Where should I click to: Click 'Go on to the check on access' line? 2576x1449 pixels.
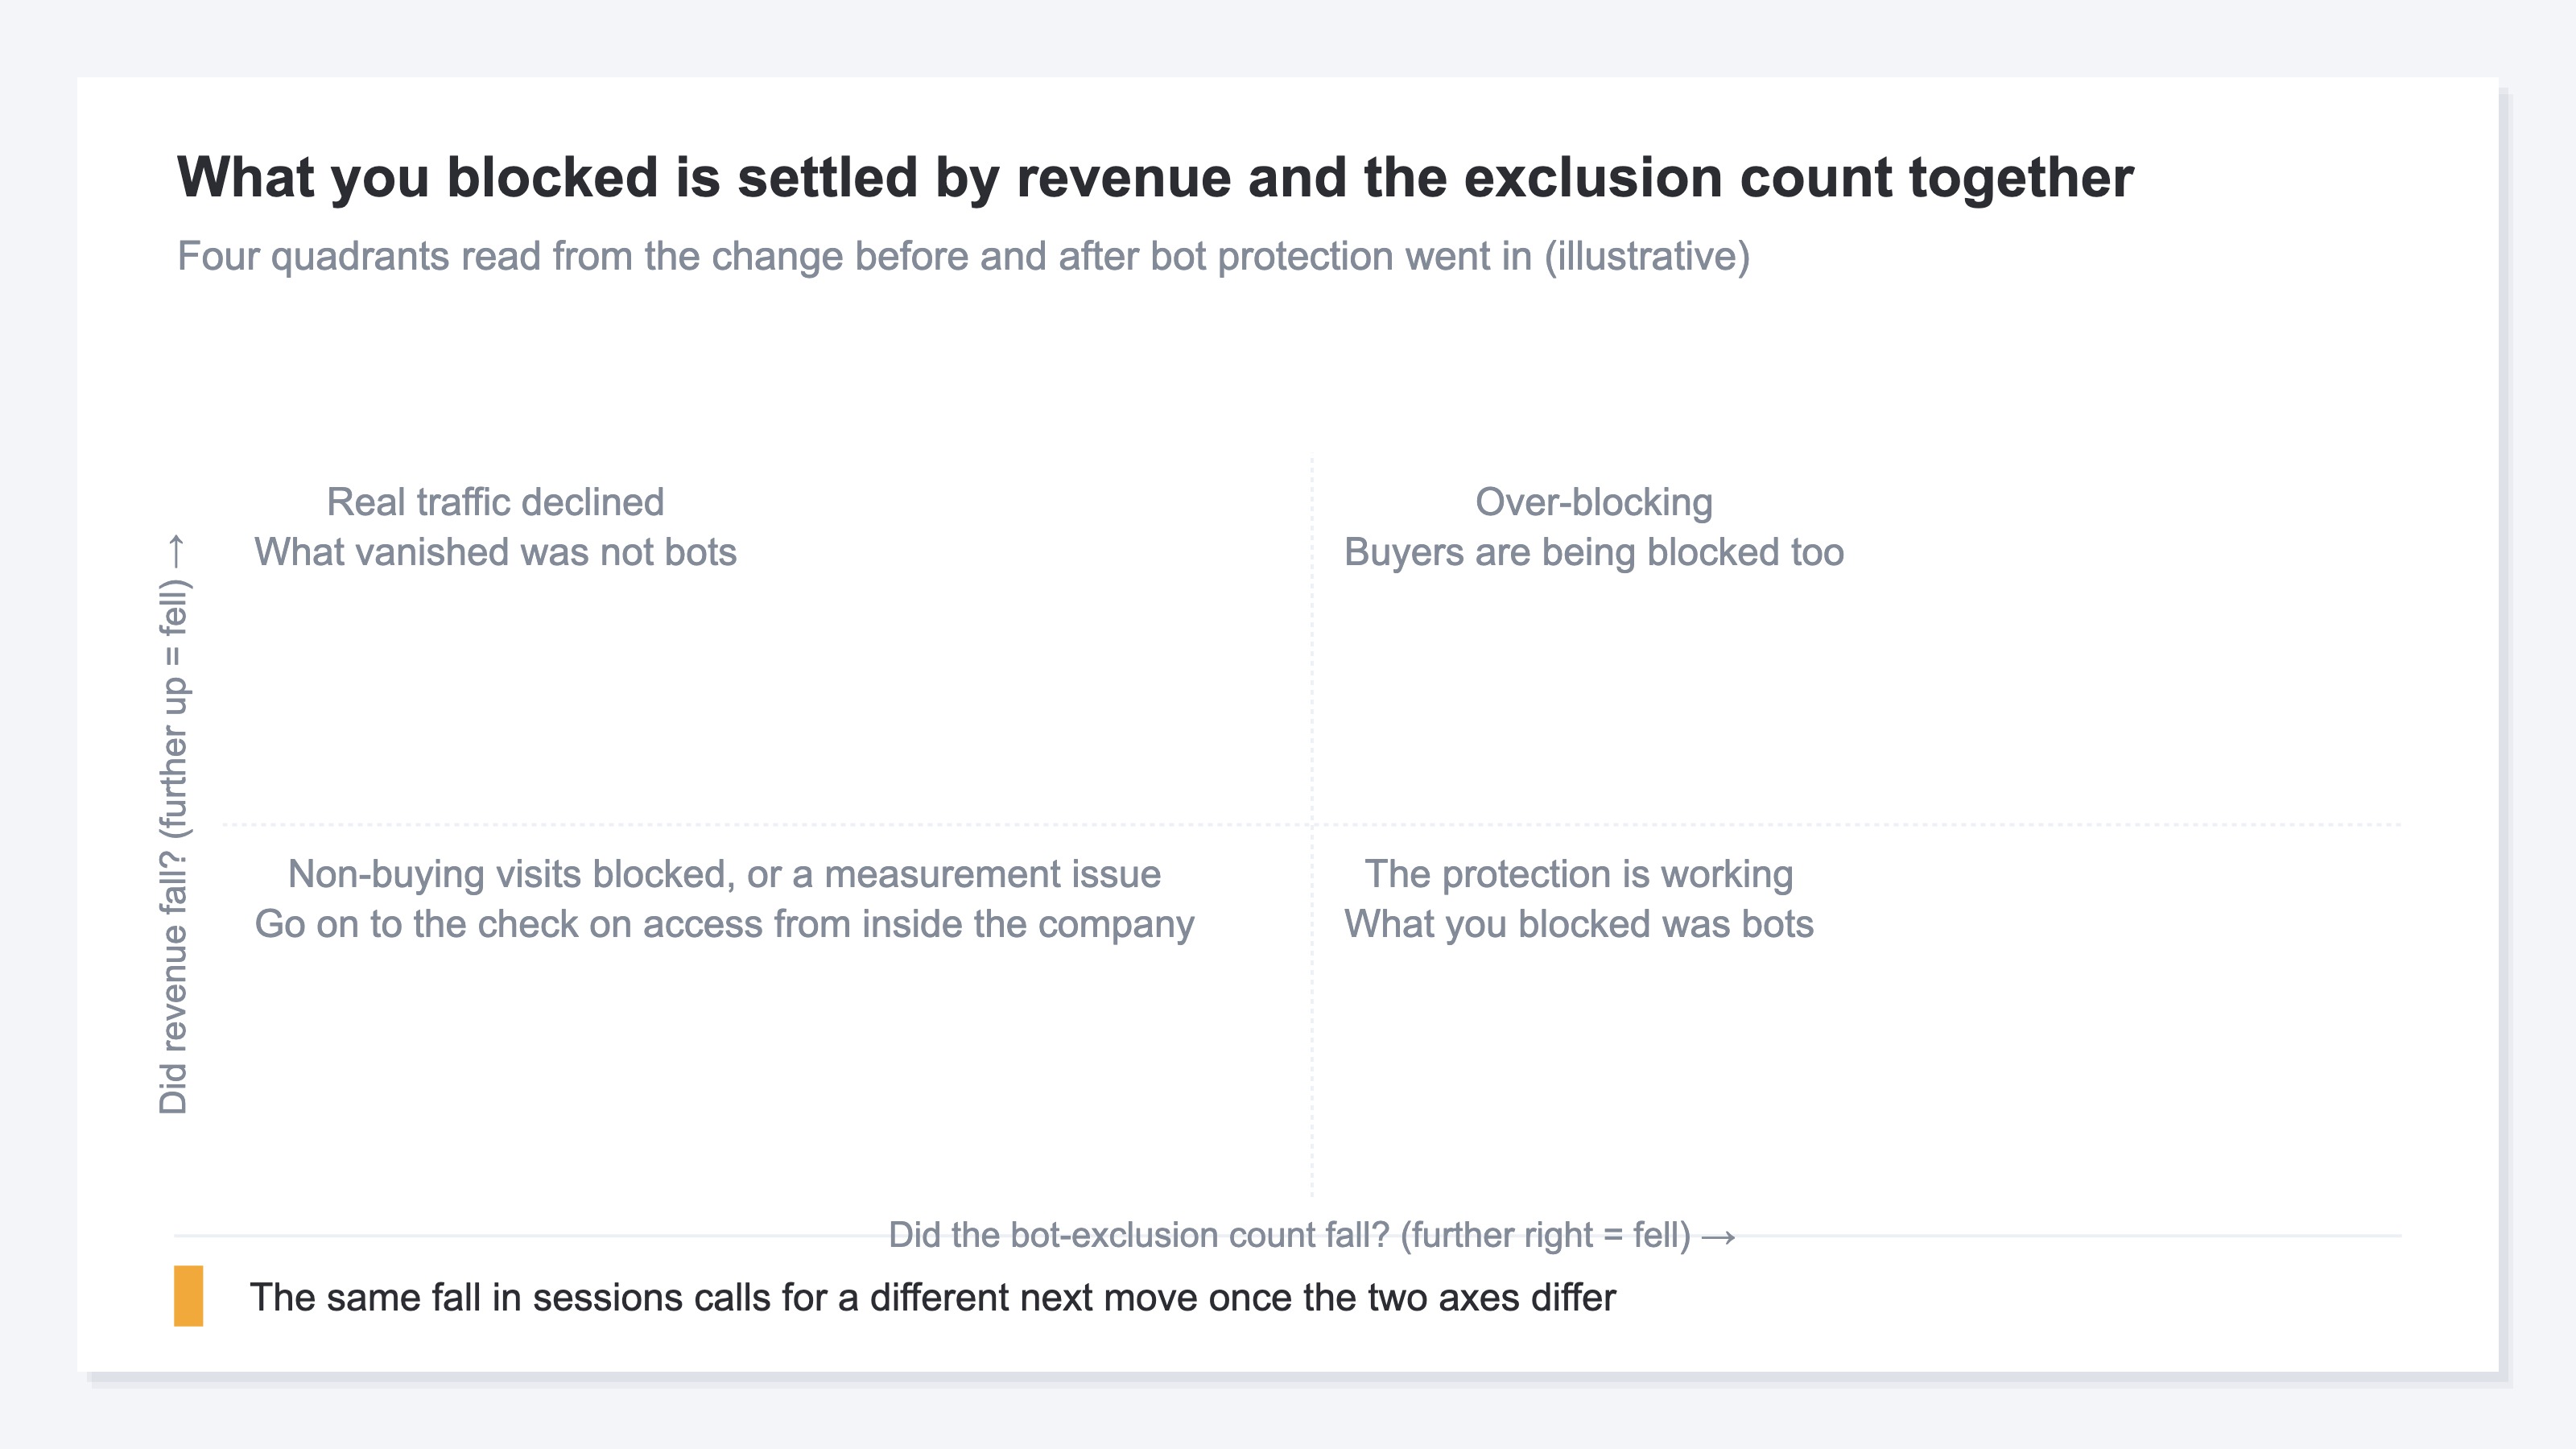coord(724,924)
